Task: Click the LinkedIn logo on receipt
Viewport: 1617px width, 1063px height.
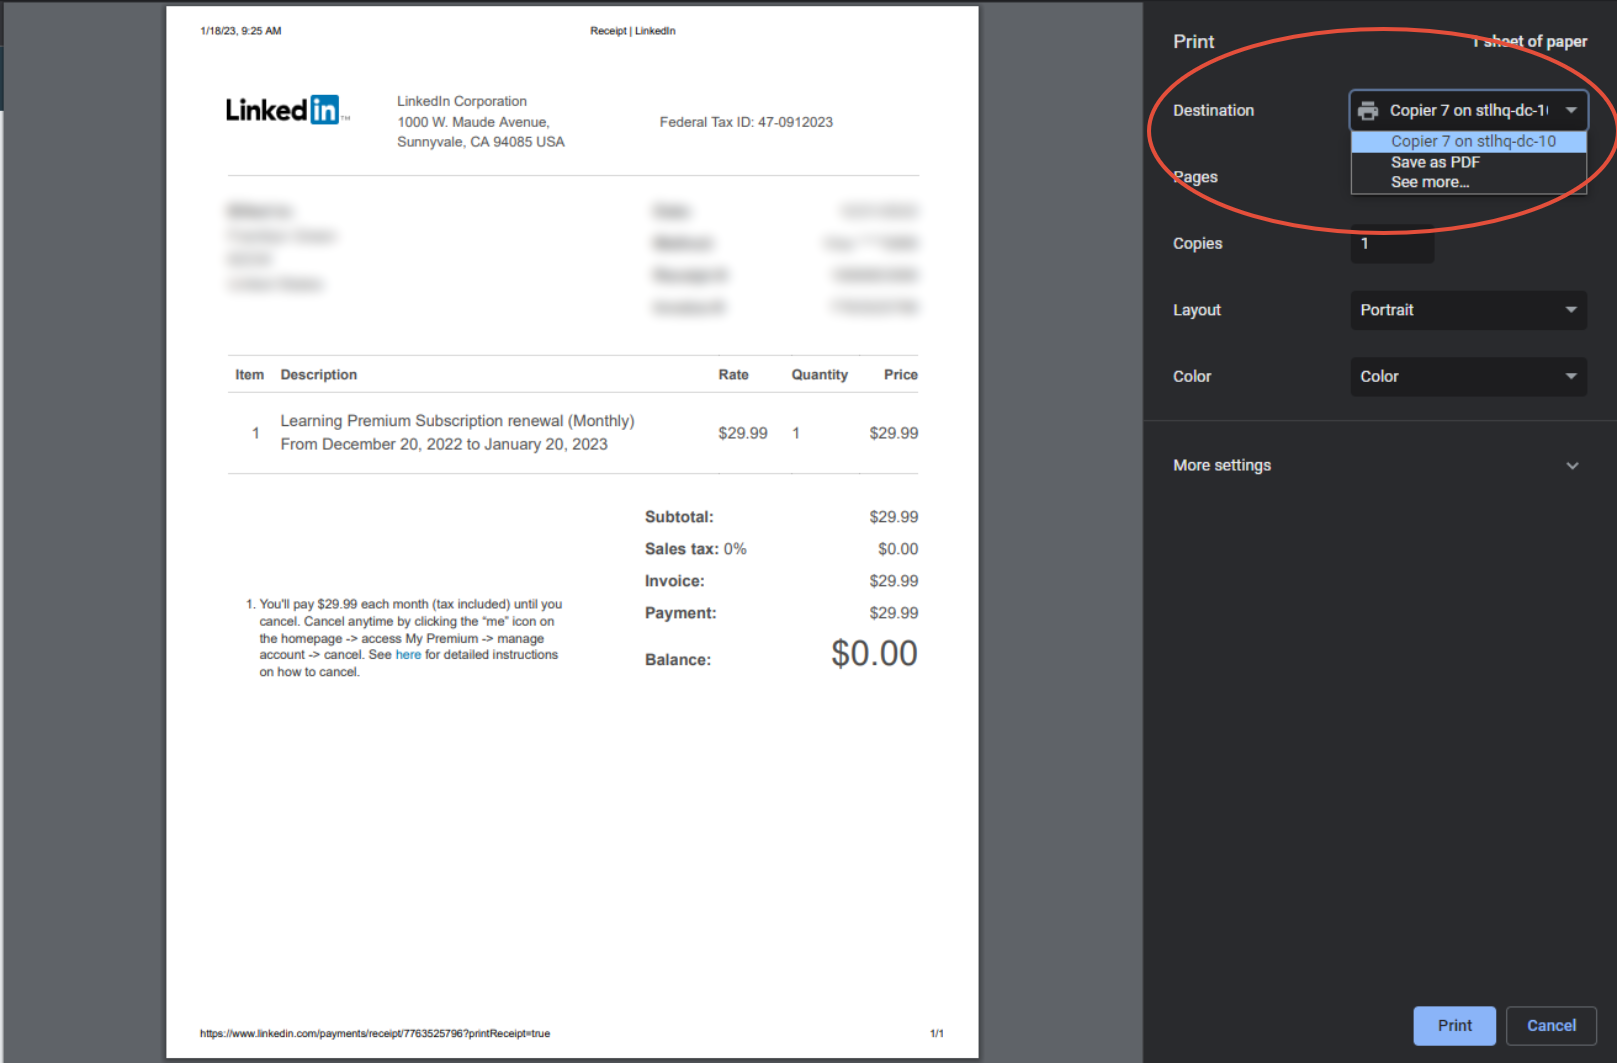Action: (287, 110)
